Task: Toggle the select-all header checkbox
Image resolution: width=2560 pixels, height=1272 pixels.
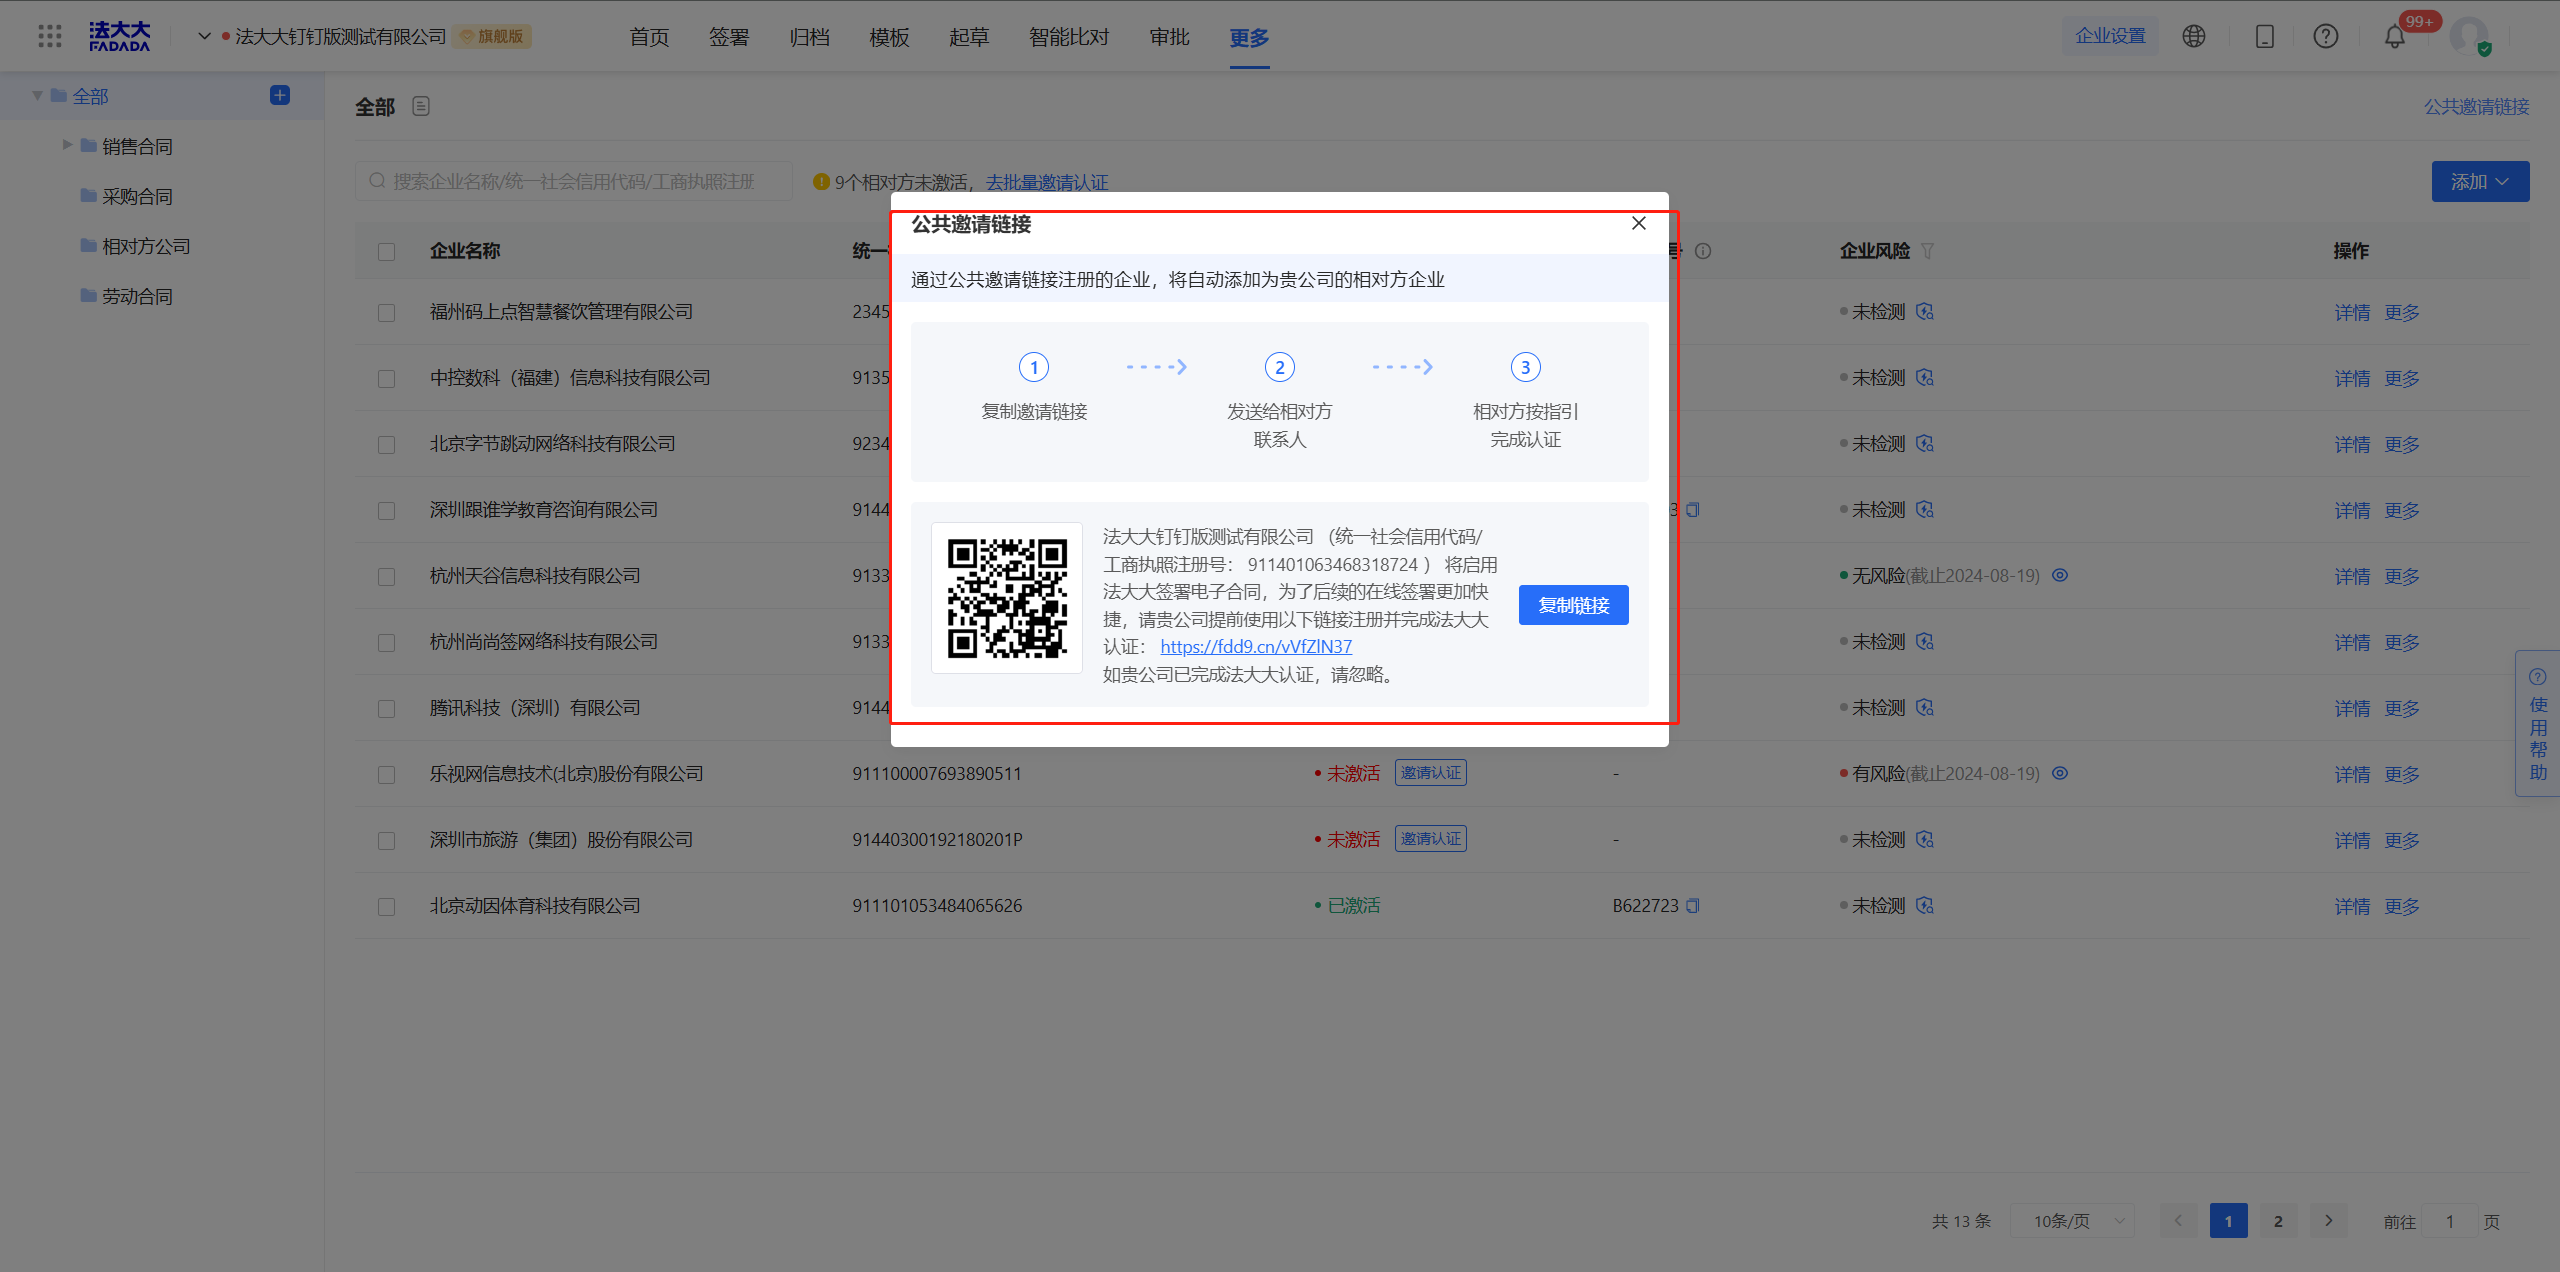Action: (x=386, y=252)
